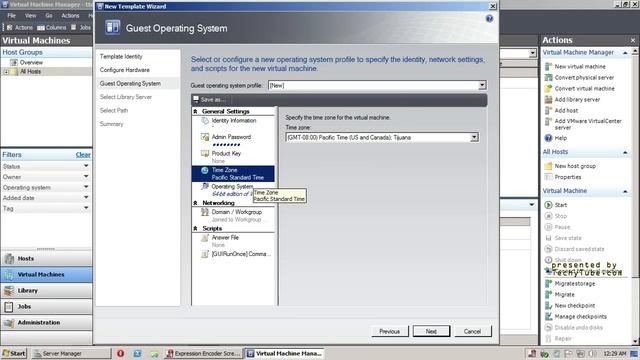Collapse the Networking section
Screen dimensions: 640x360
click(x=195, y=203)
